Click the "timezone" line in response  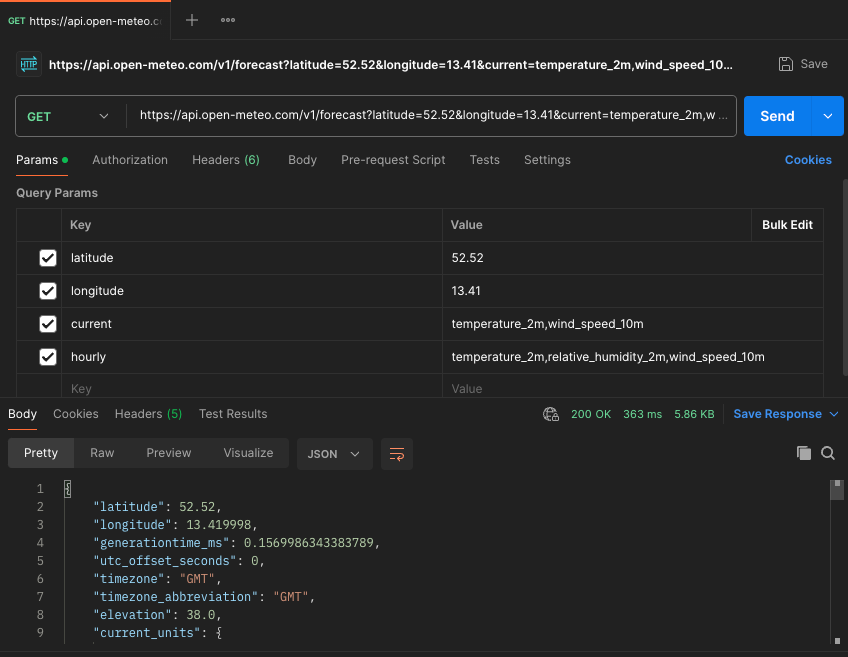click(157, 579)
